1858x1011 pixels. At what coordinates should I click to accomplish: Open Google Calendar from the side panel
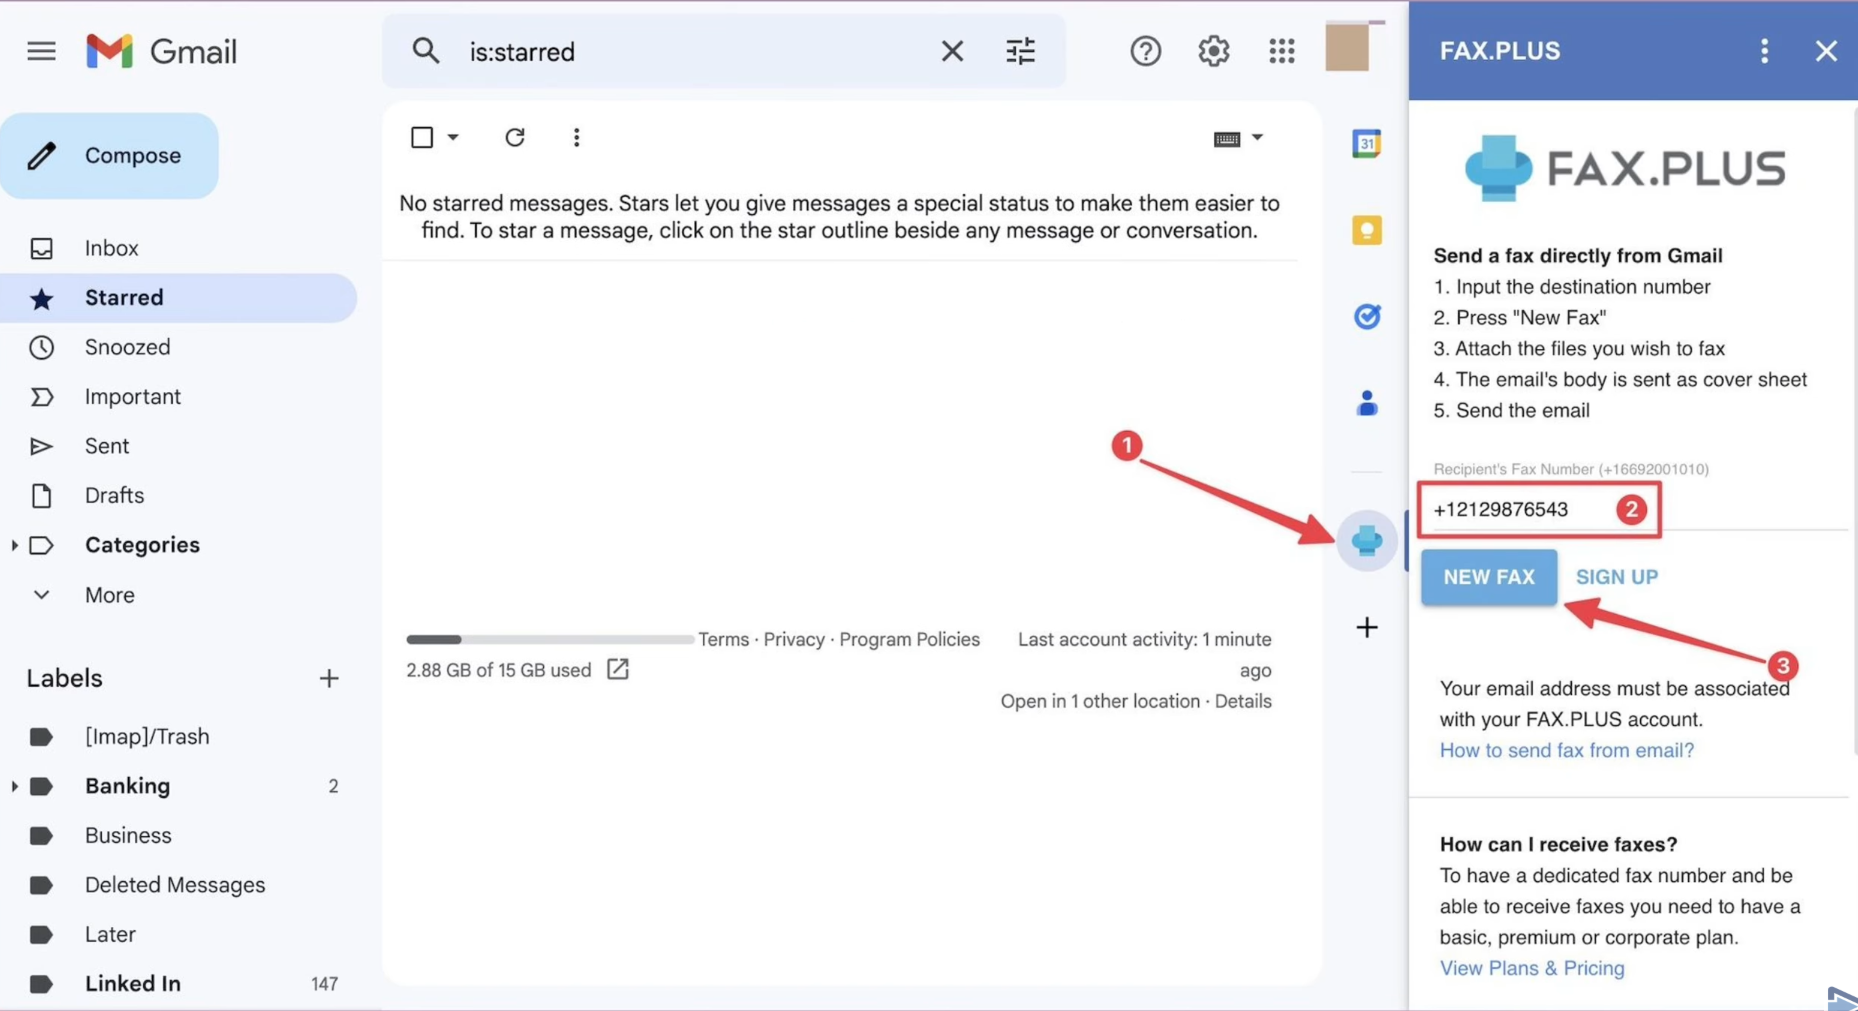click(1366, 143)
